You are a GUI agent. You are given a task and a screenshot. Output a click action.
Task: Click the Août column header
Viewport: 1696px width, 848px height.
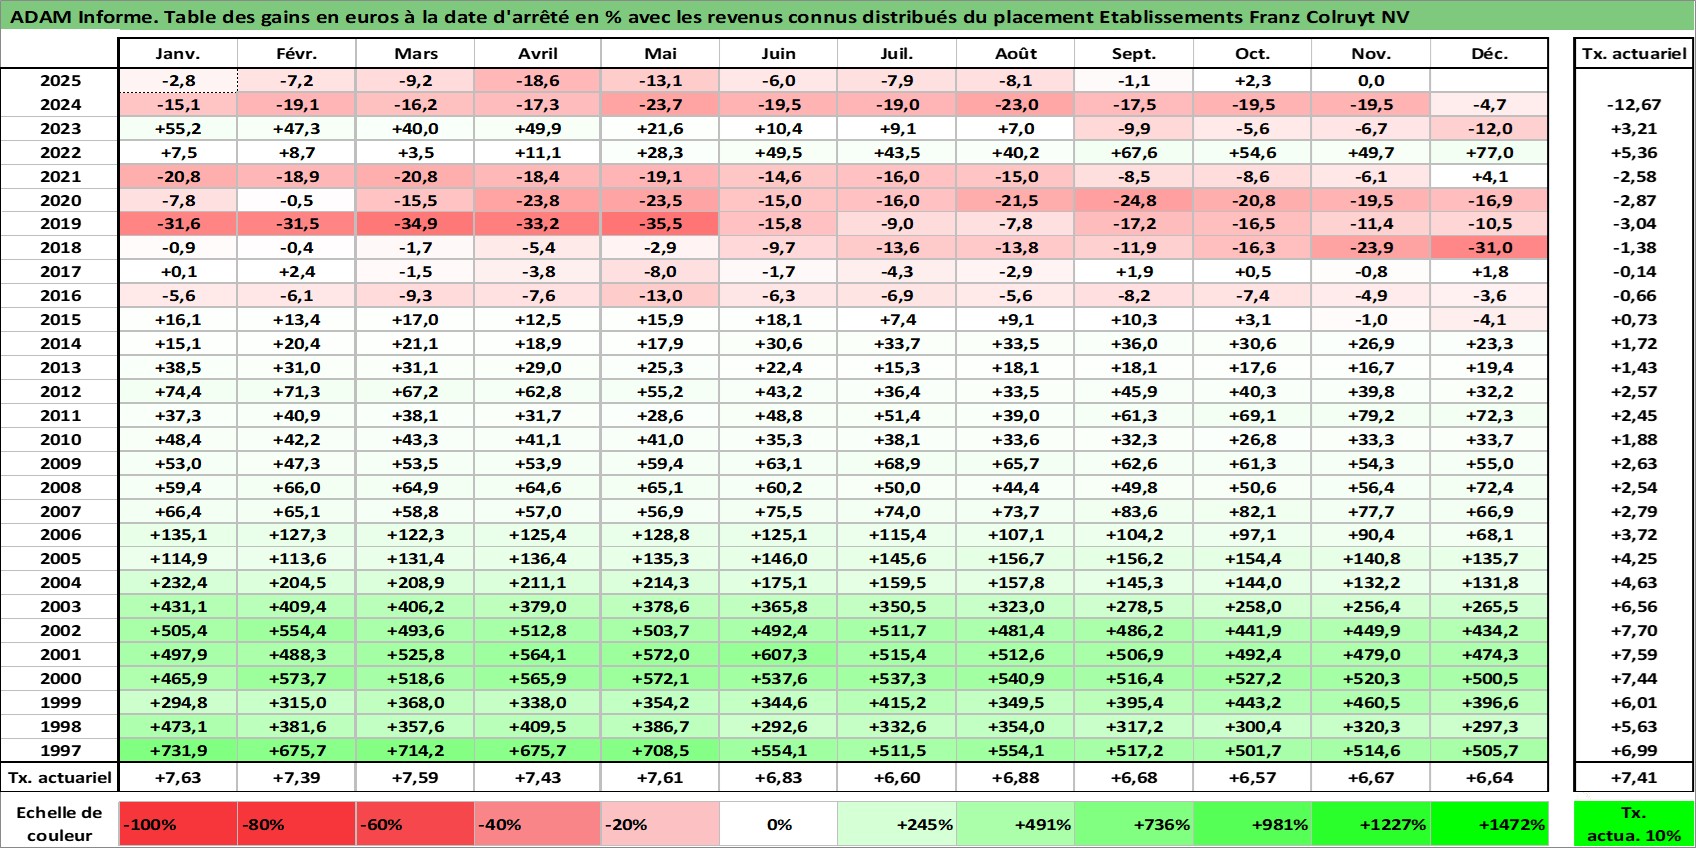point(1015,54)
